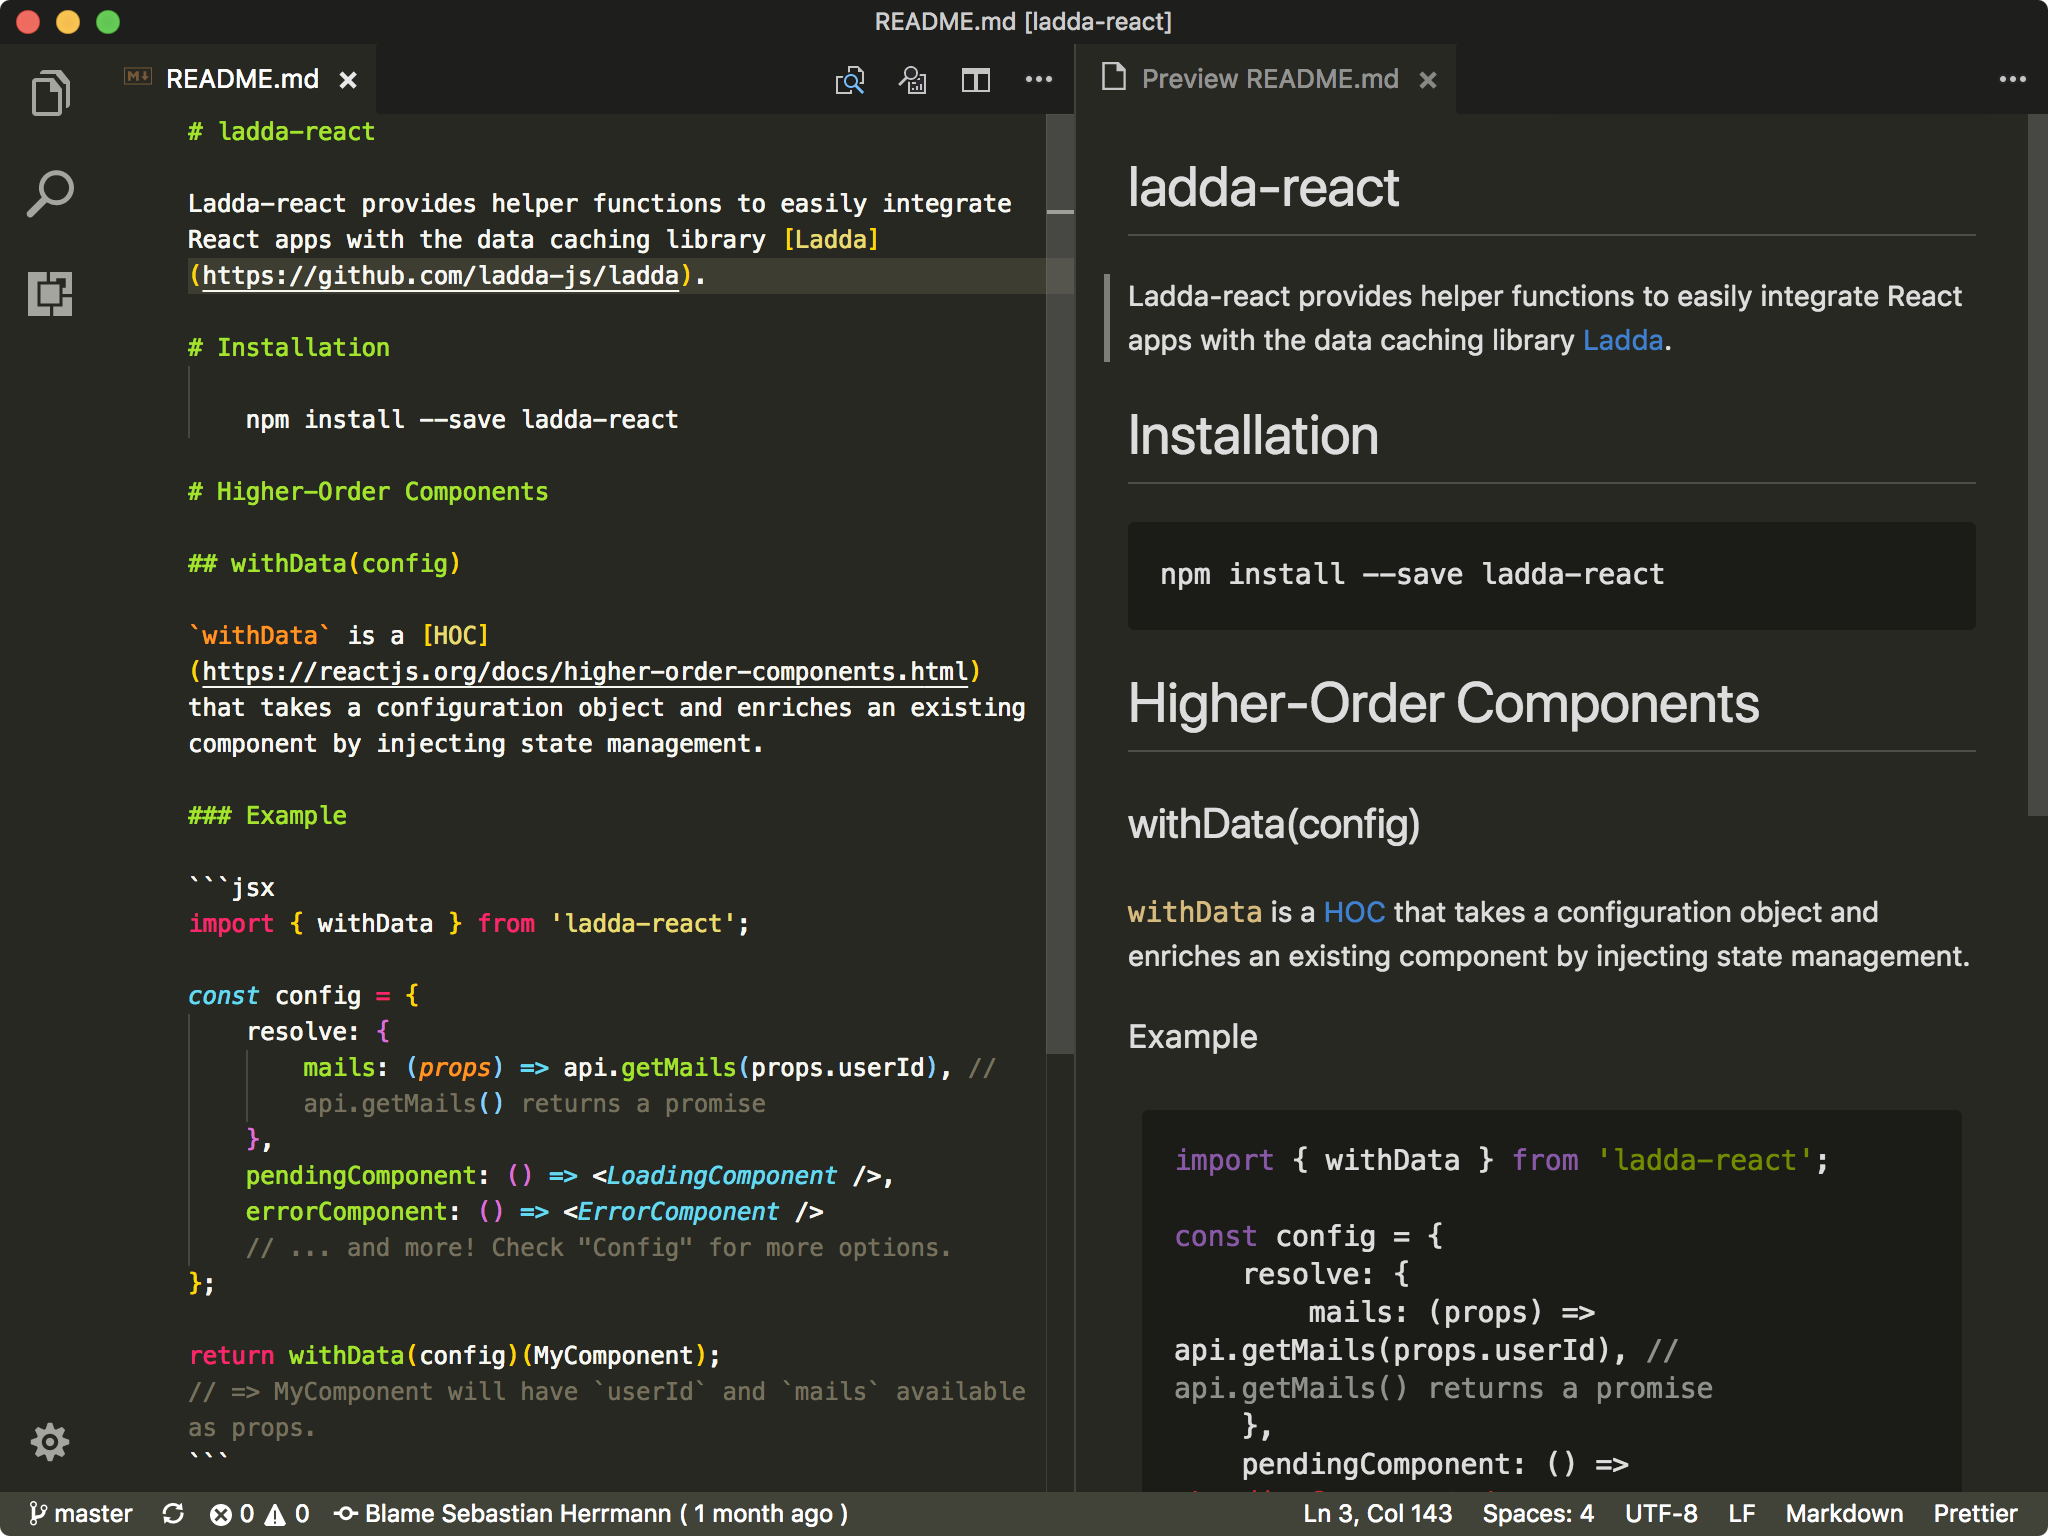Screen dimensions: 2048x1536
Task: Switch to the Preview README.md tab
Action: [x=1269, y=80]
